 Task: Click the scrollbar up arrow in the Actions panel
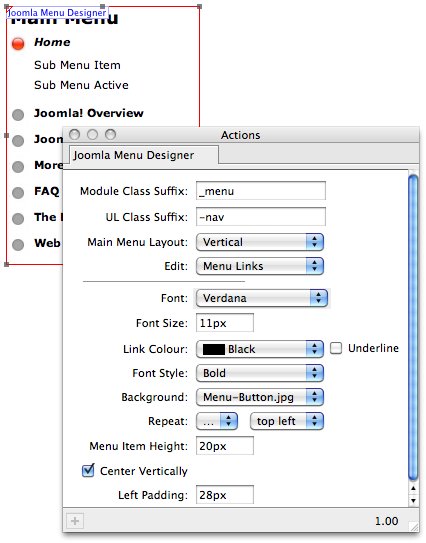[413, 488]
